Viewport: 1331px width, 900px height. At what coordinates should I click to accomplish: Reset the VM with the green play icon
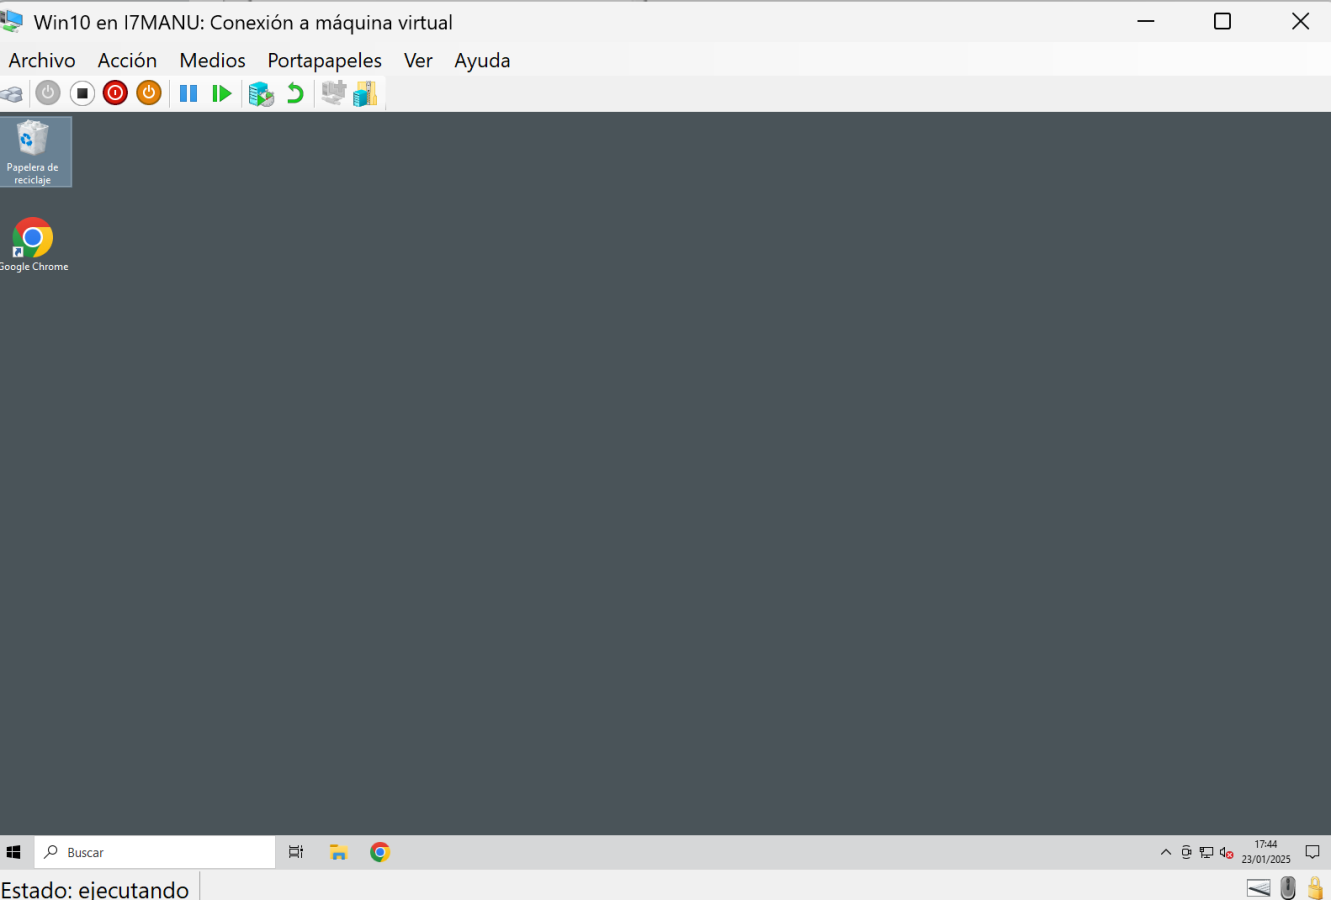coord(222,94)
